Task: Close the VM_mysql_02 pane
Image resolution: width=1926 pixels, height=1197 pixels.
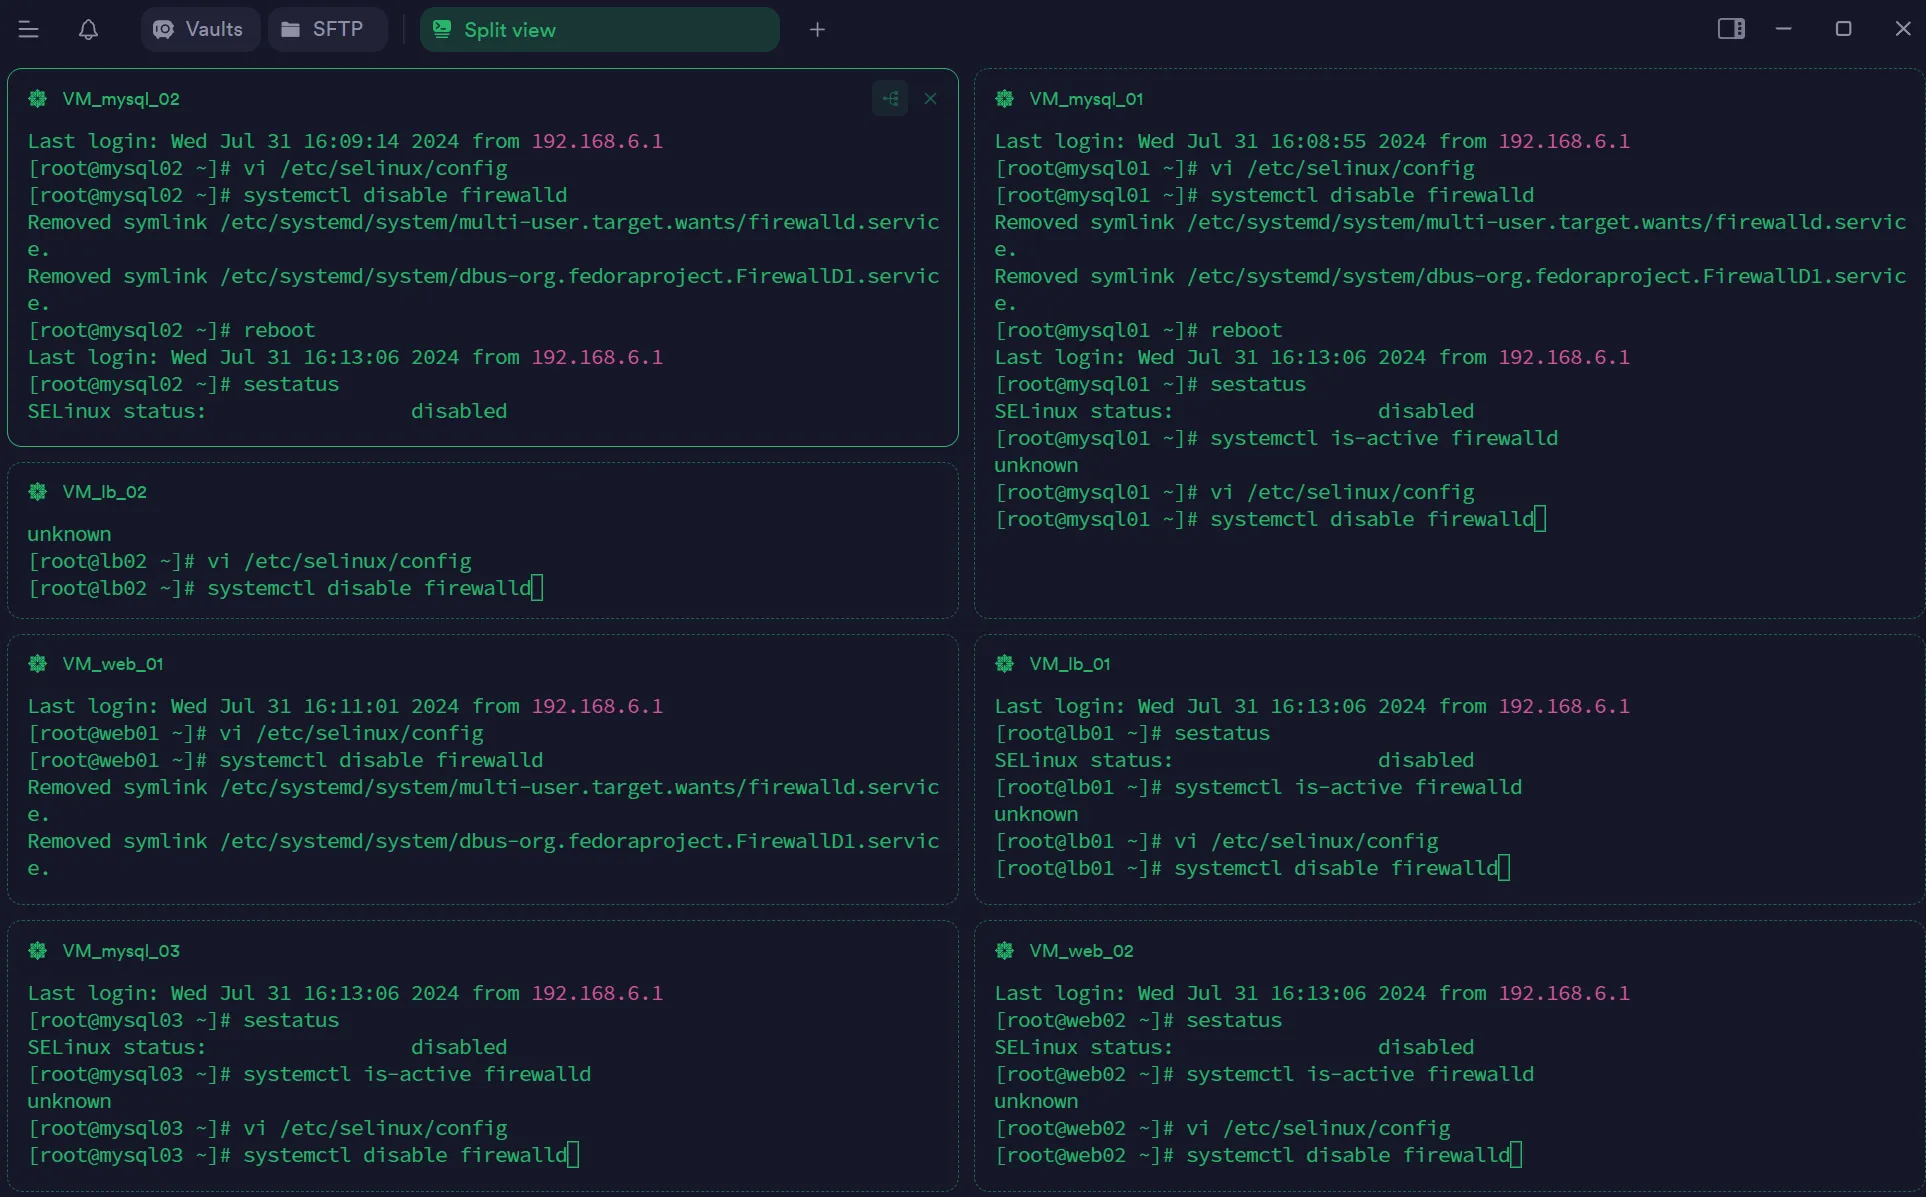Action: 930,98
